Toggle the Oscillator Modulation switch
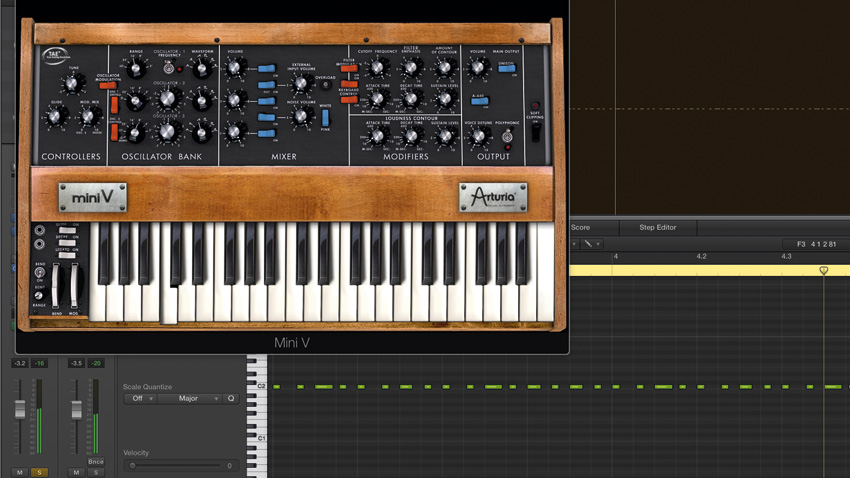This screenshot has width=850, height=478. pos(108,85)
